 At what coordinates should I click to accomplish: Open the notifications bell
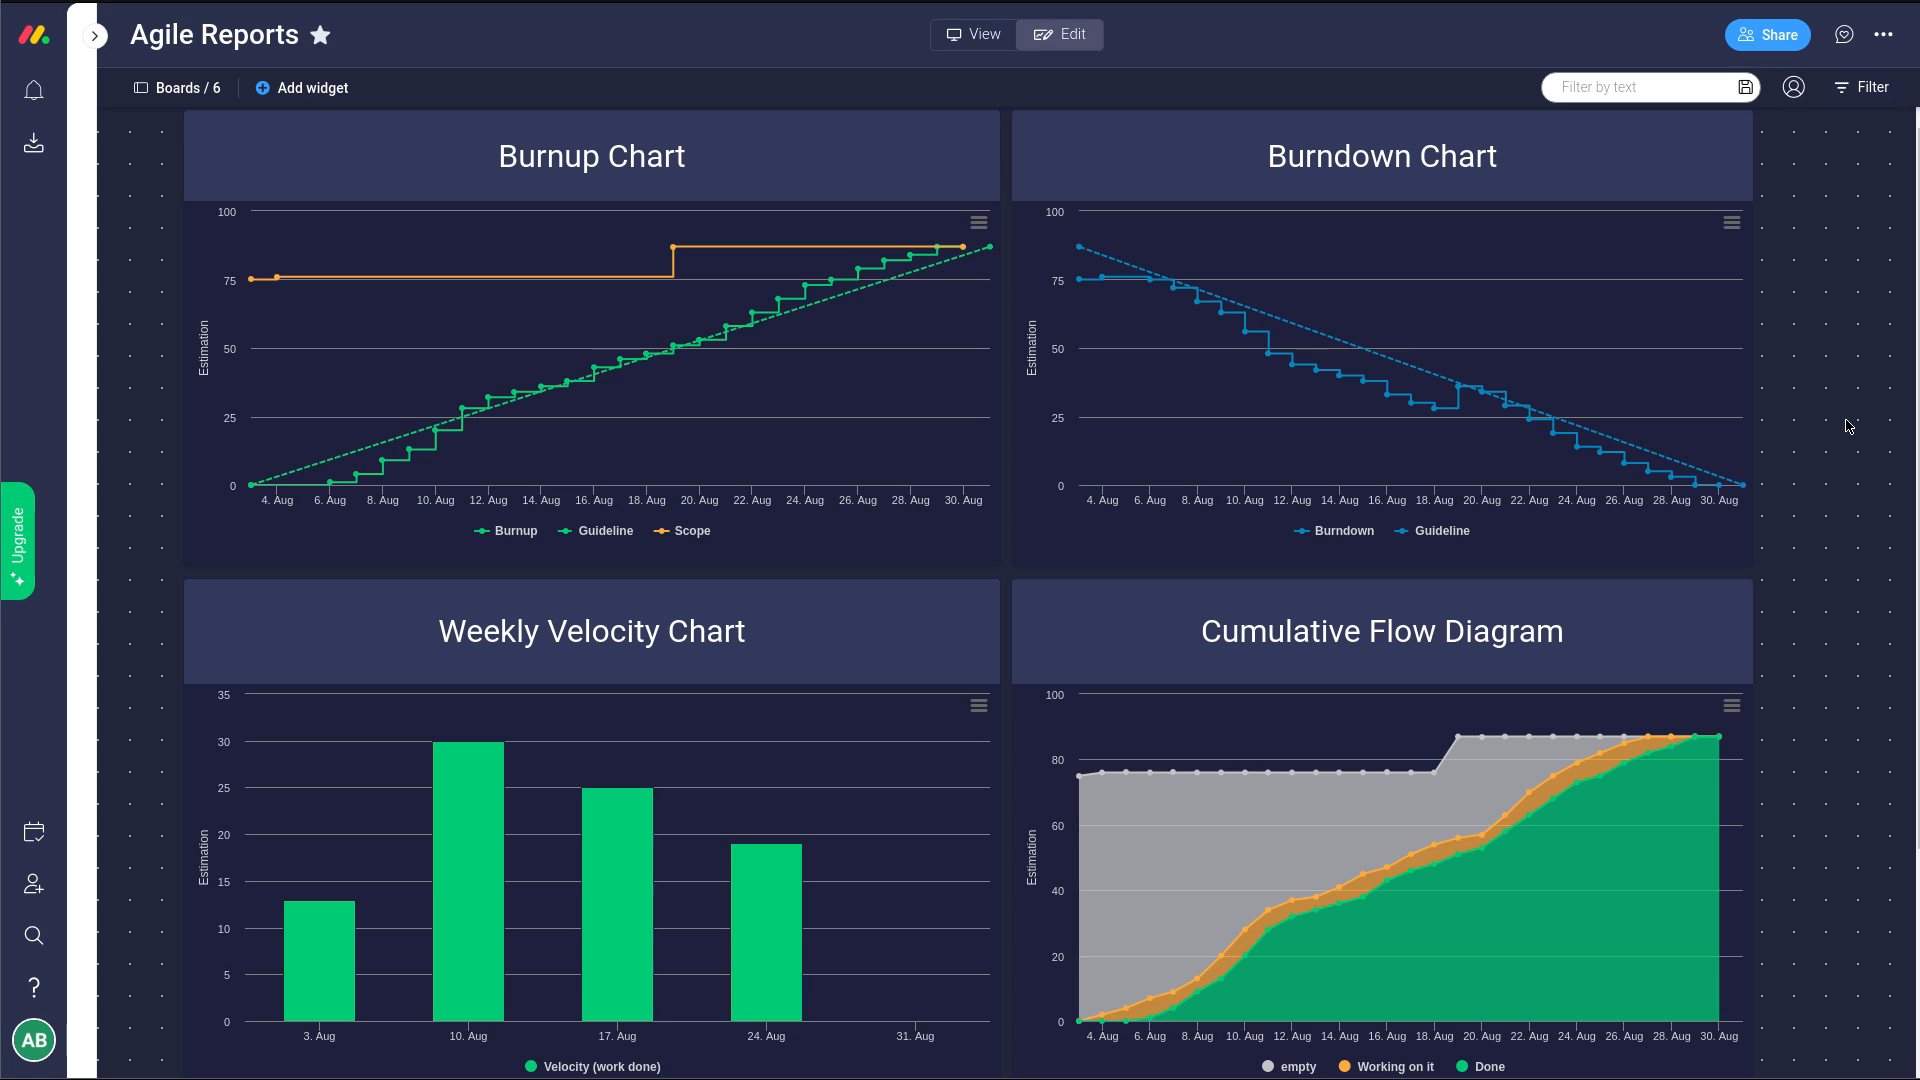[x=33, y=91]
